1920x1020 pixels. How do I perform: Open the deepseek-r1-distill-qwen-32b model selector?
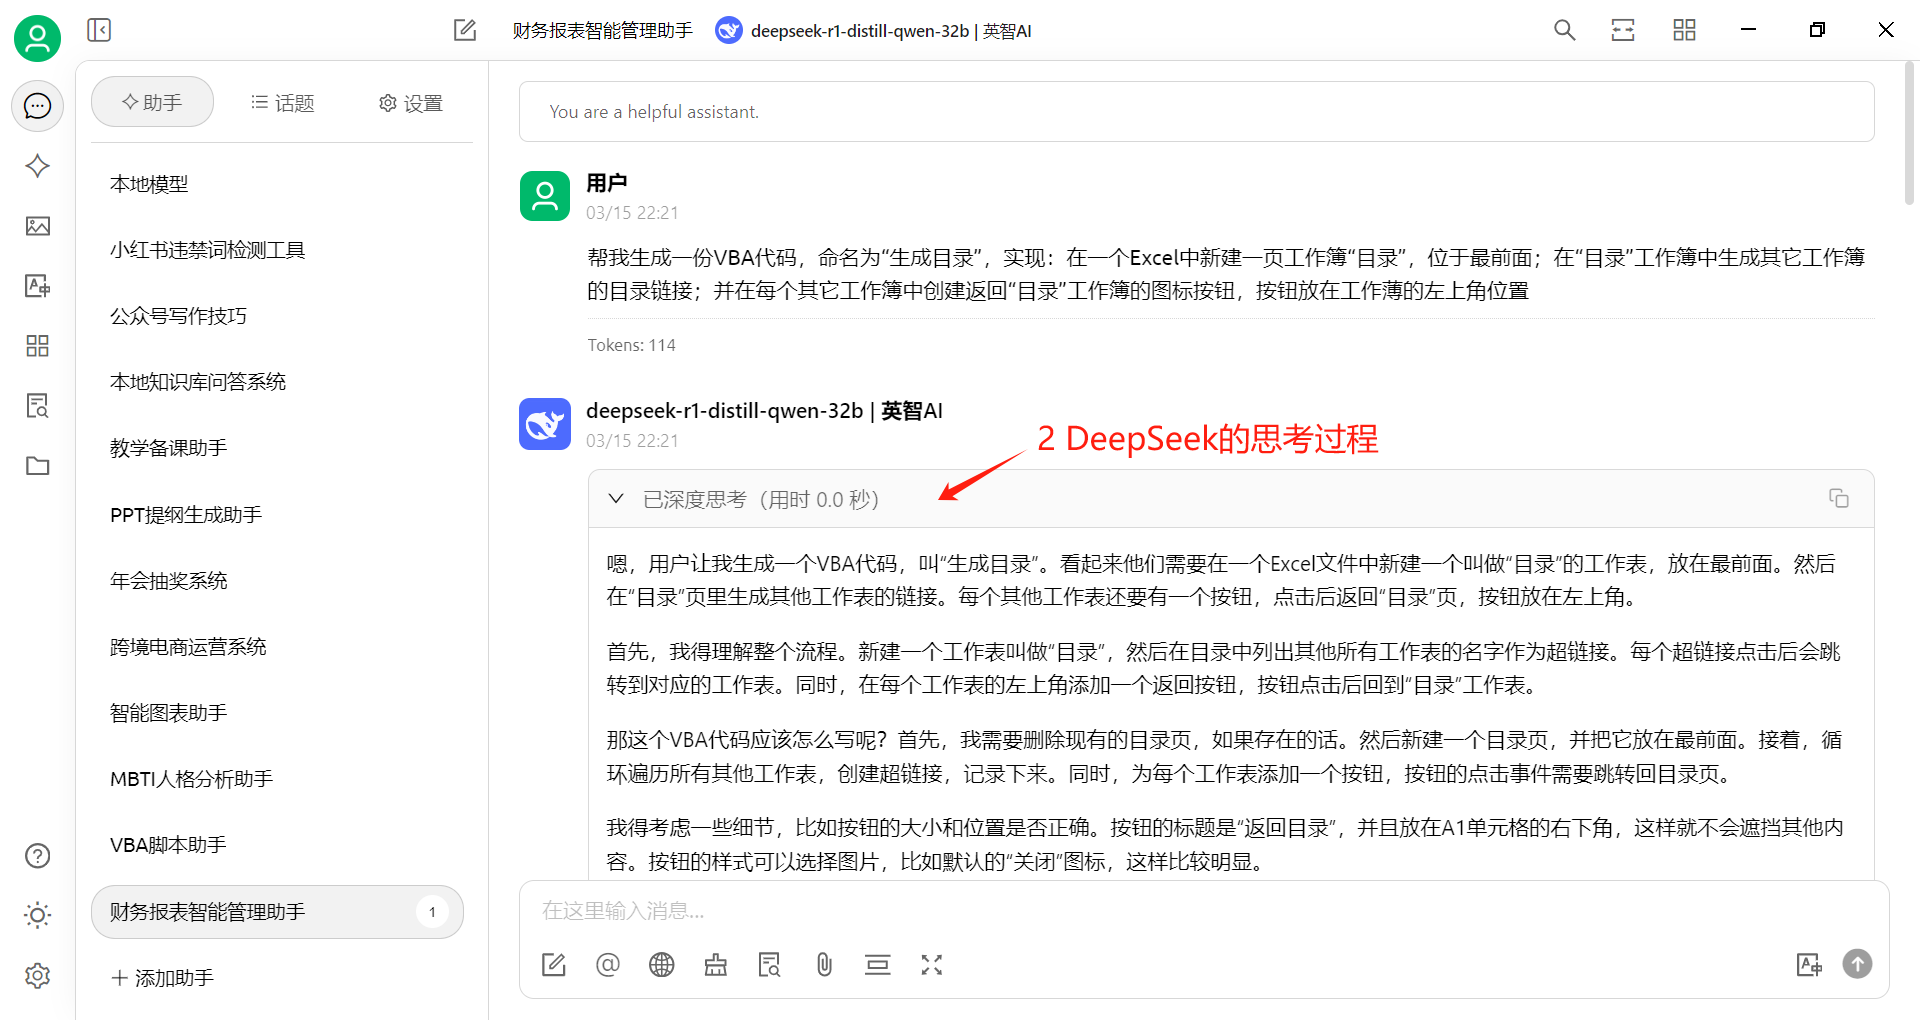click(x=874, y=31)
